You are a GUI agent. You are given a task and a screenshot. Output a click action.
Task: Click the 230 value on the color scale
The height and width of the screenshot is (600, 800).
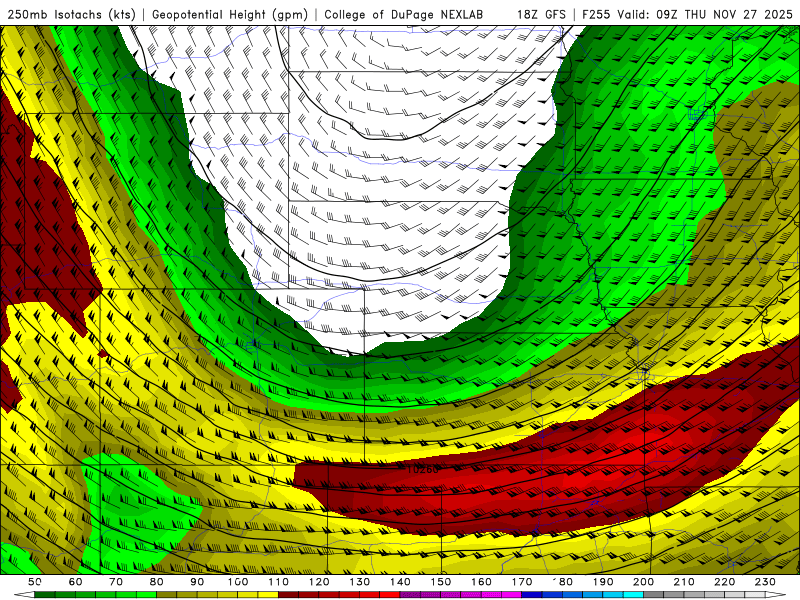765,582
